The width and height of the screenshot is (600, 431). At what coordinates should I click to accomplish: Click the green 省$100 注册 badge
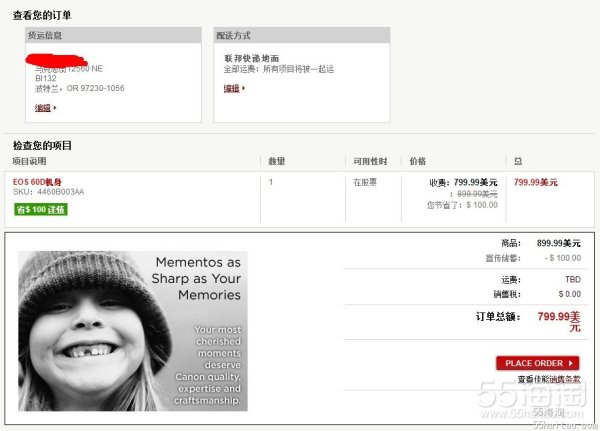point(41,209)
